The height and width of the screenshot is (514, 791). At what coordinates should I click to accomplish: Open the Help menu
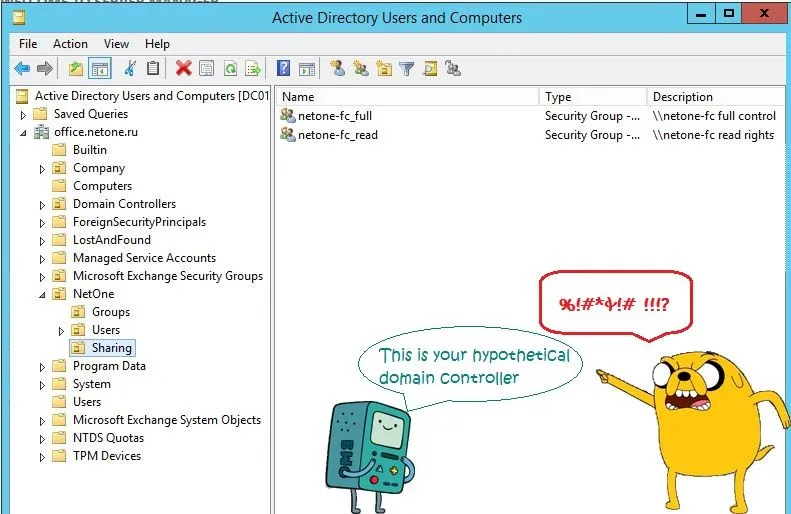[157, 44]
